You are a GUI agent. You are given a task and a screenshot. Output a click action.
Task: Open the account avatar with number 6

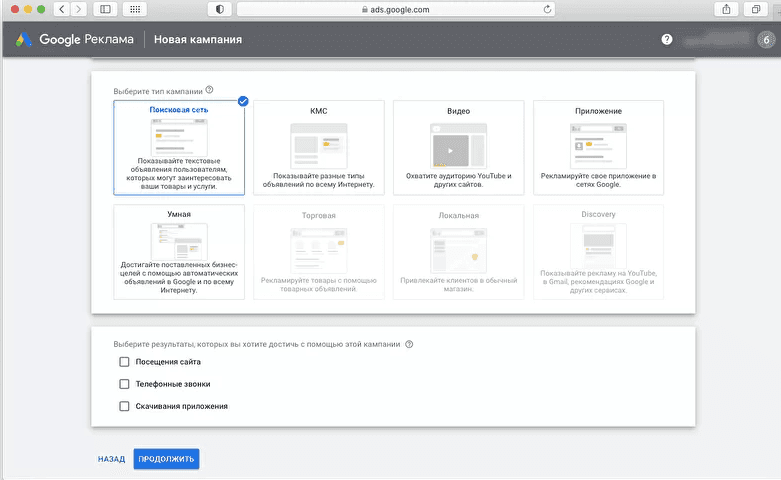(766, 40)
